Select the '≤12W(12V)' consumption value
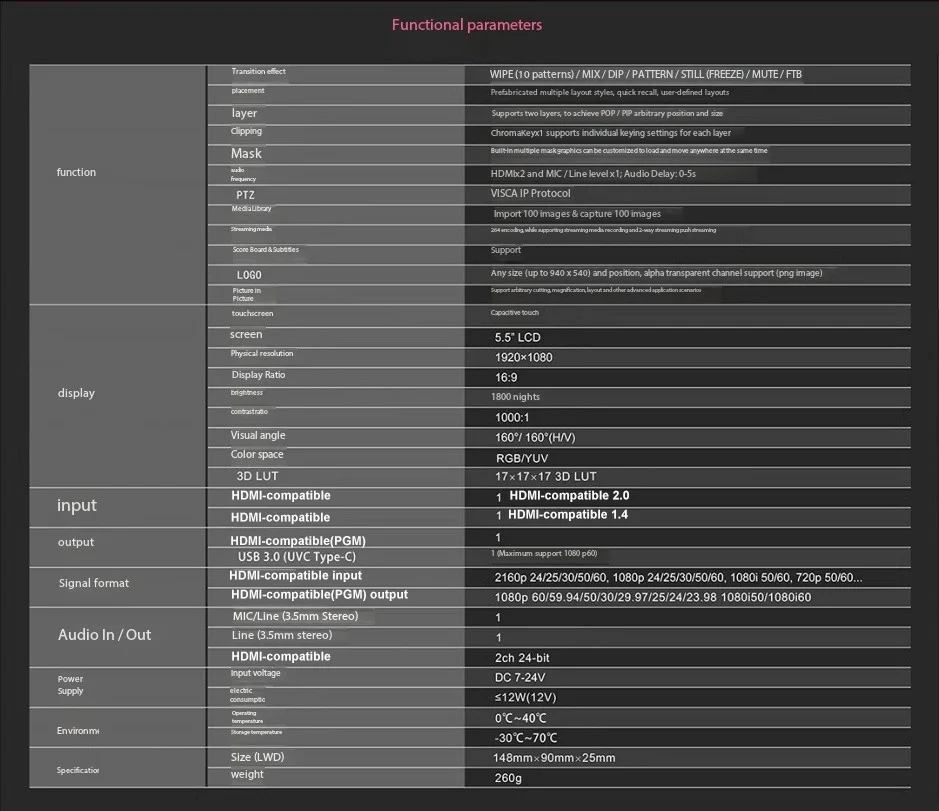 (x=525, y=698)
